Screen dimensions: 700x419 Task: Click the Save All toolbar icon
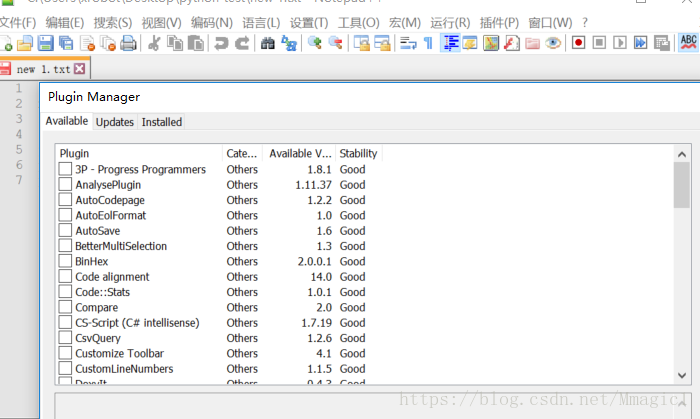tap(66, 43)
